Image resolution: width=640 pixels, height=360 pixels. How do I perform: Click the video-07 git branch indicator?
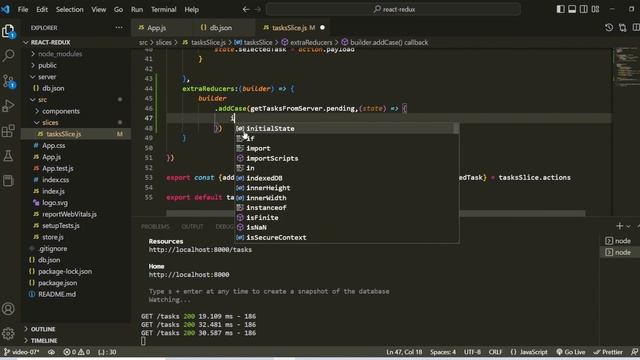pos(22,352)
